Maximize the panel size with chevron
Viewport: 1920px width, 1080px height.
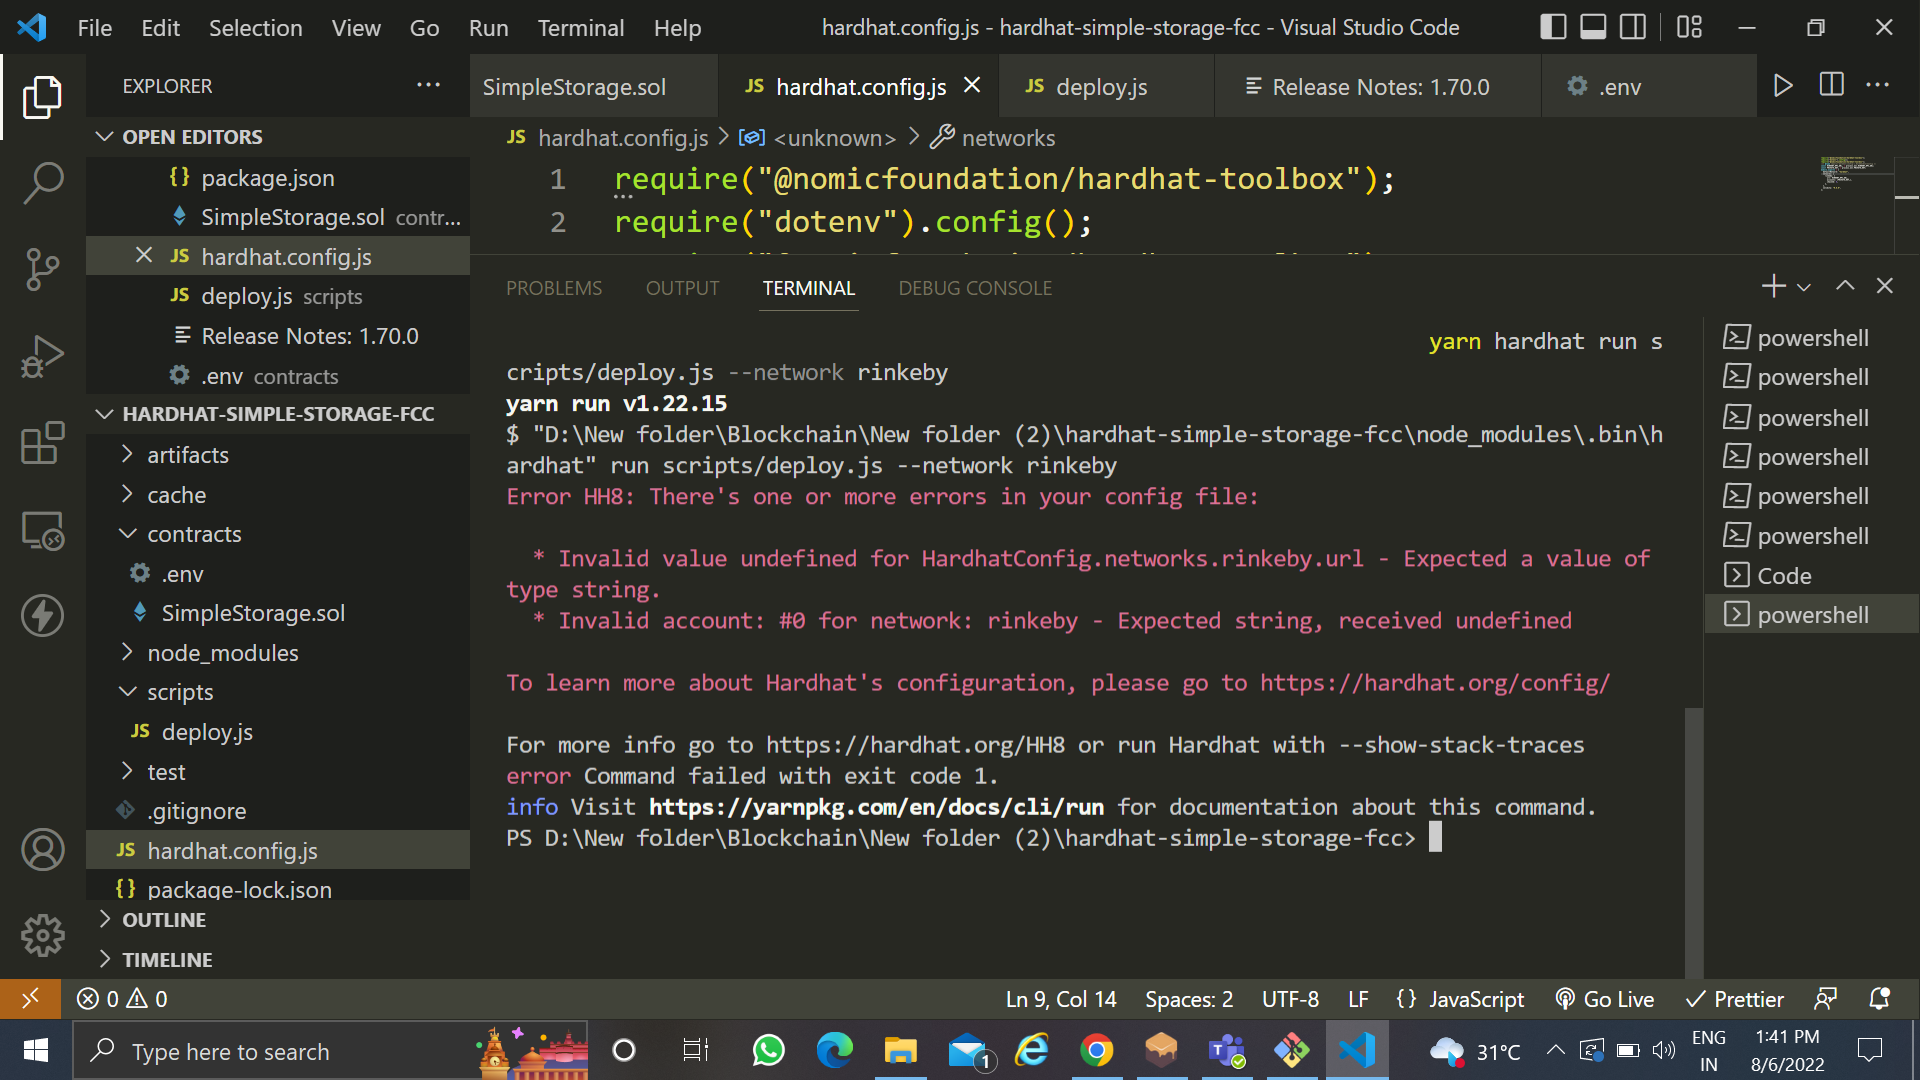pyautogui.click(x=1845, y=287)
